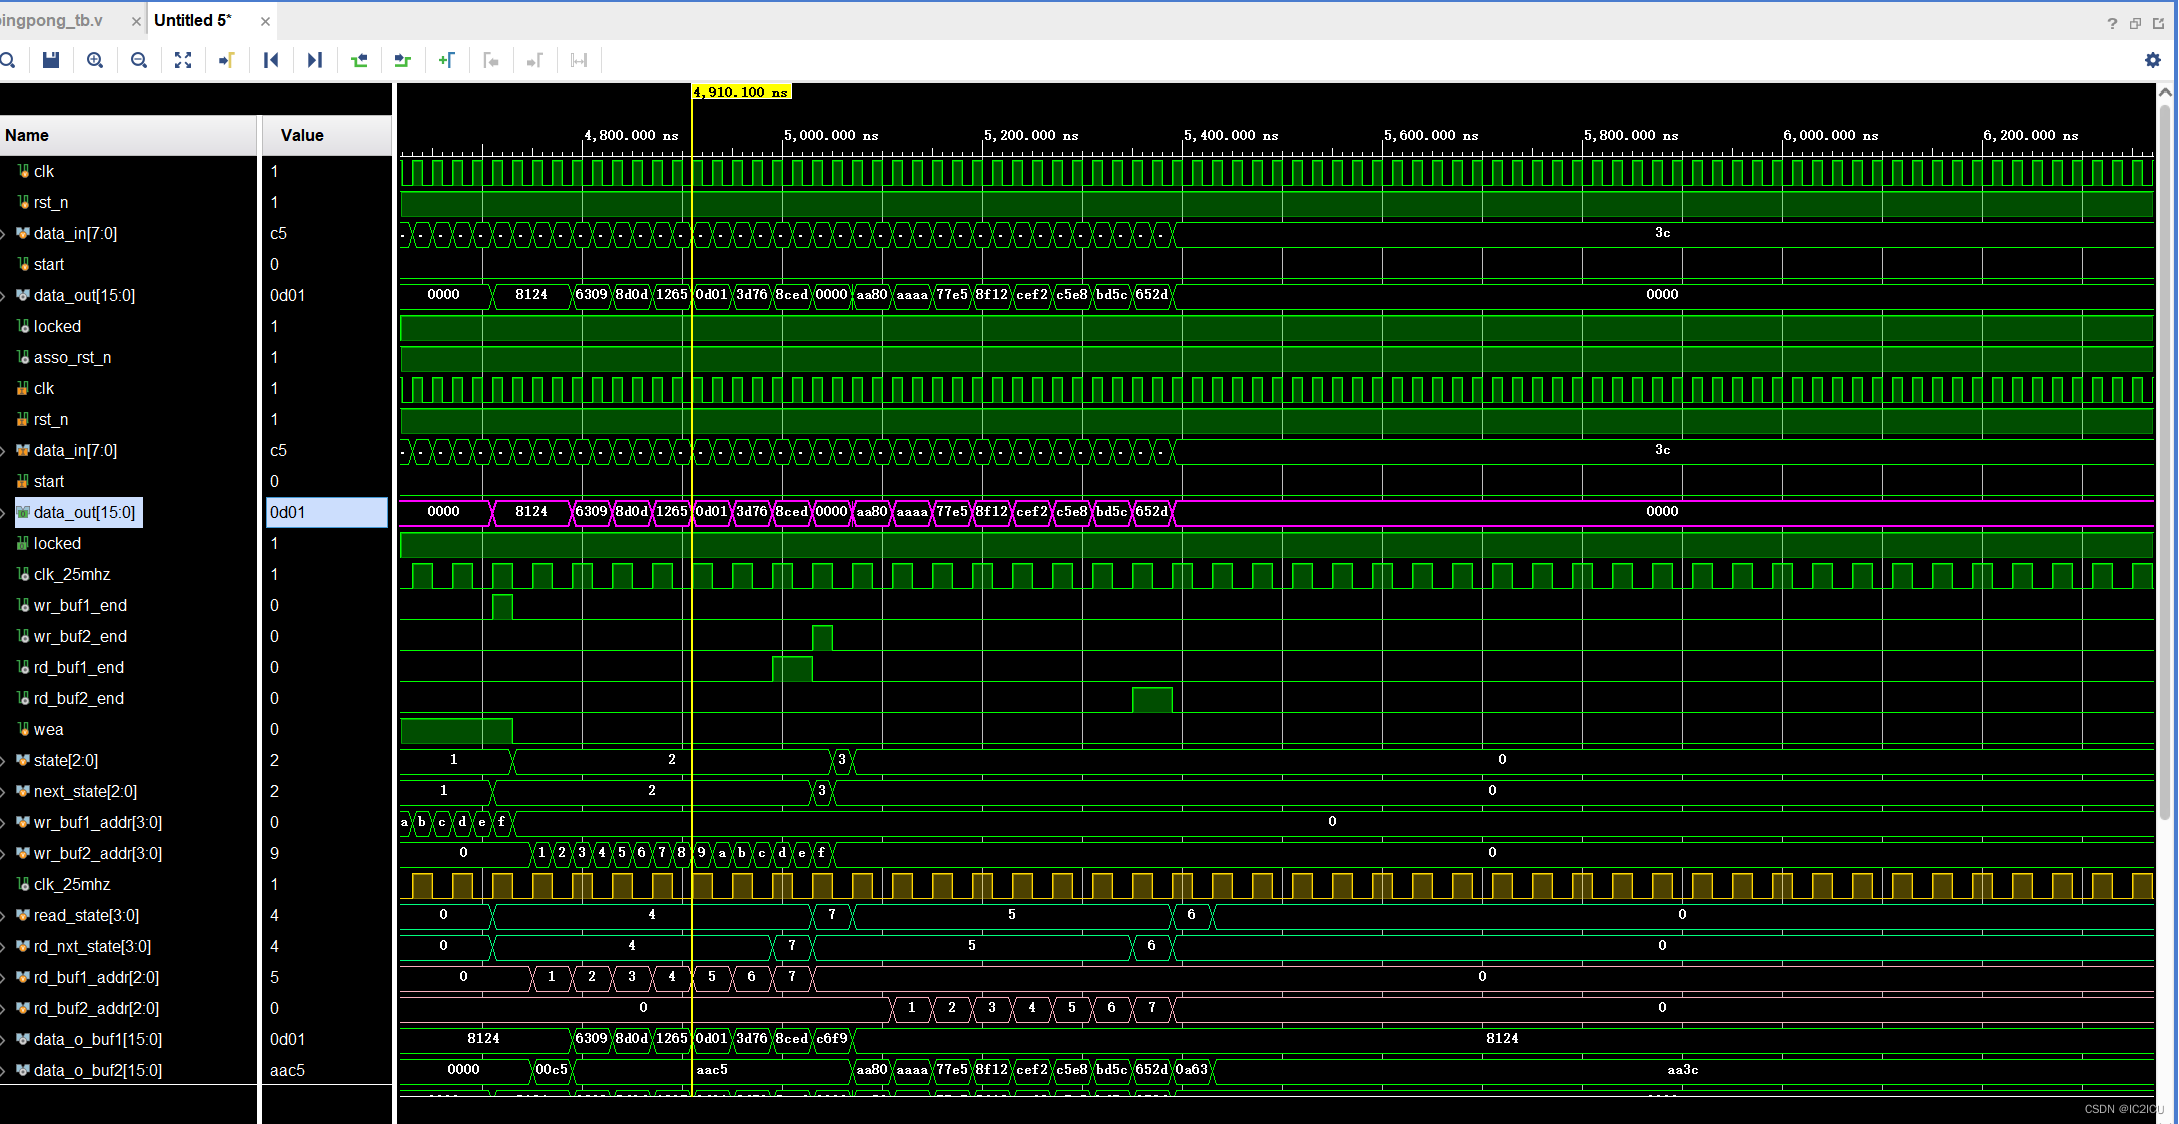This screenshot has width=2179, height=1124.
Task: Zoom out of the waveform
Action: tap(139, 60)
